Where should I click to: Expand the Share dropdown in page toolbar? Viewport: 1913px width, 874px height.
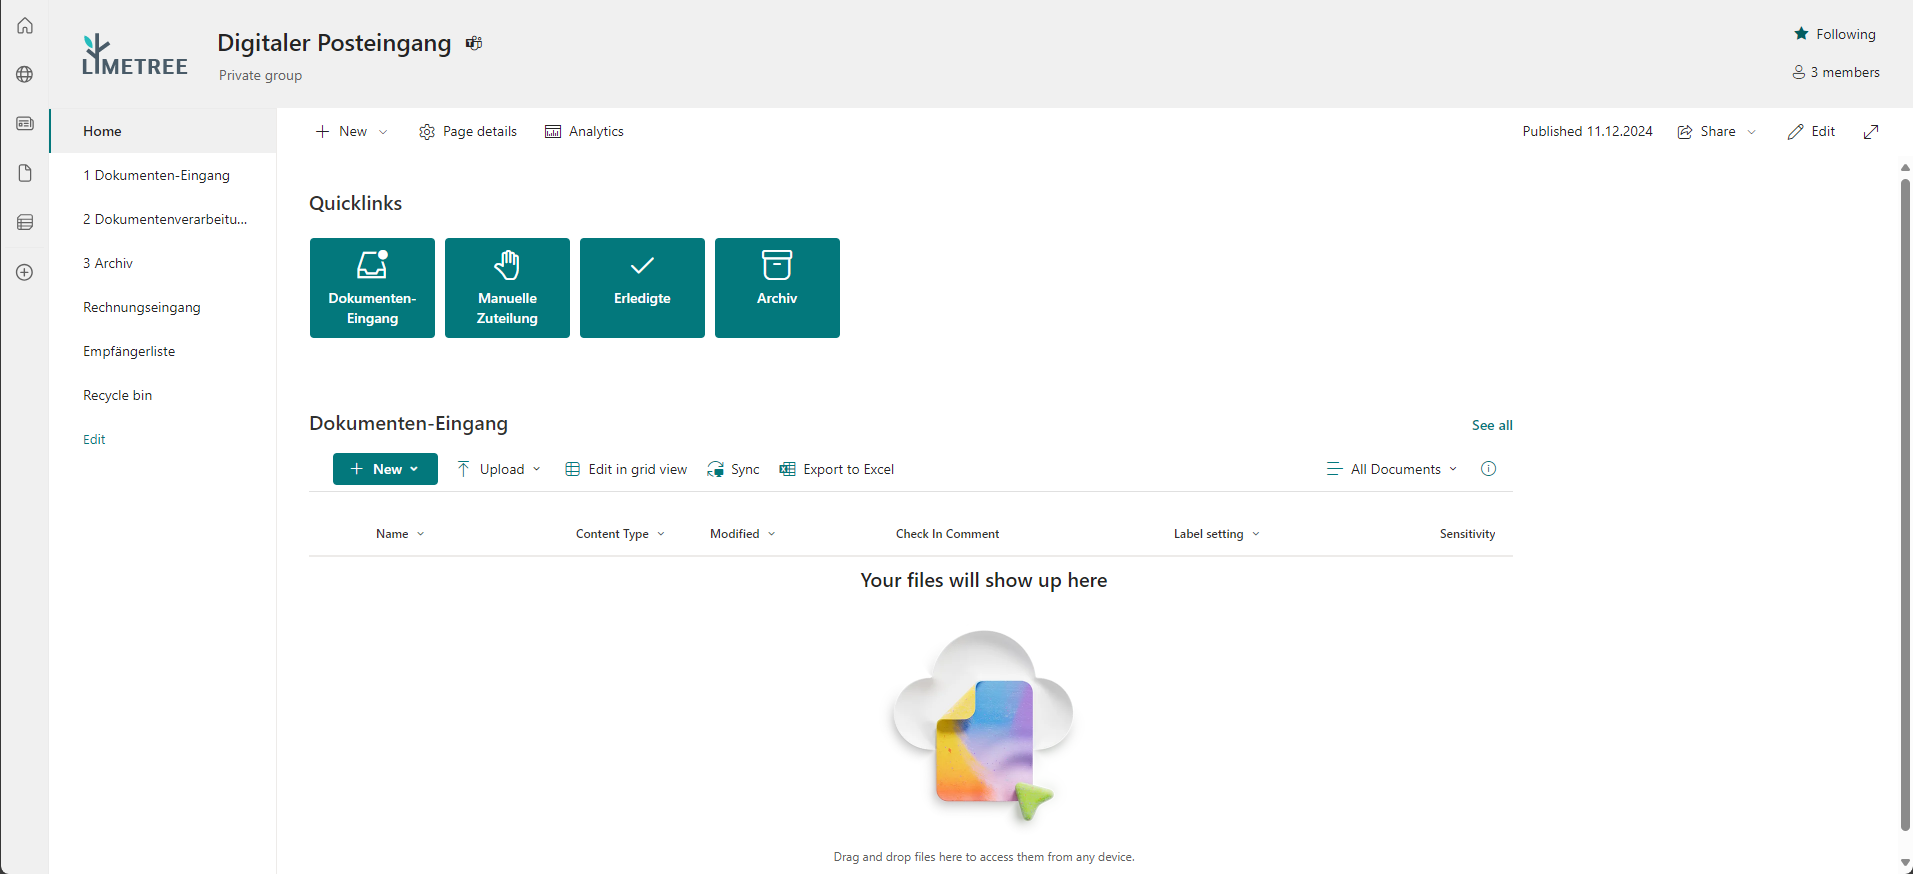pos(1717,132)
